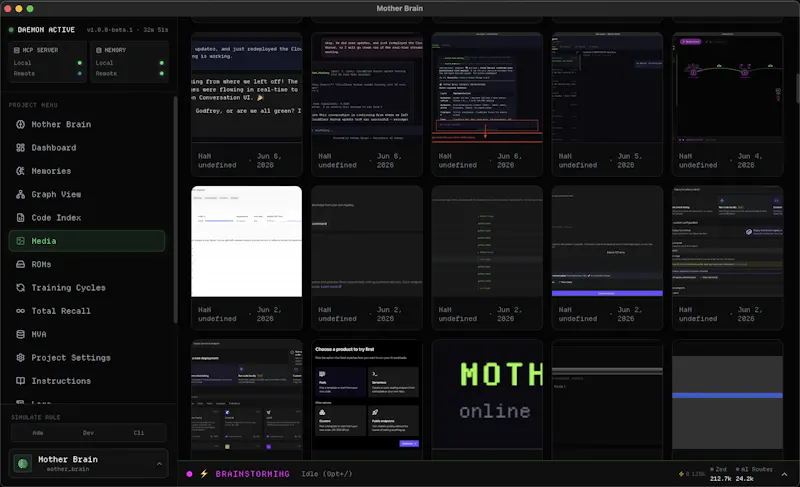Click the Mother Brain project avatar icon
Screen dimensions: 800x487
(x=22, y=464)
